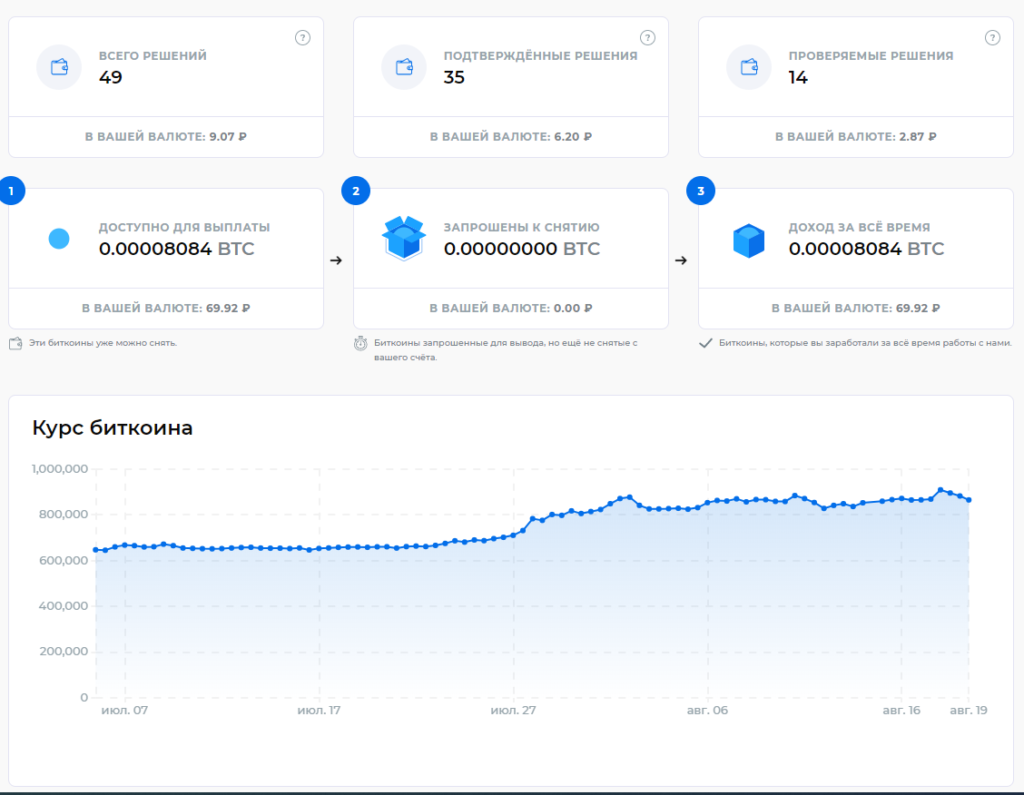Click the blue circle icon in Доступно для выплаты
Screen dimensions: 1024x795
click(x=59, y=239)
